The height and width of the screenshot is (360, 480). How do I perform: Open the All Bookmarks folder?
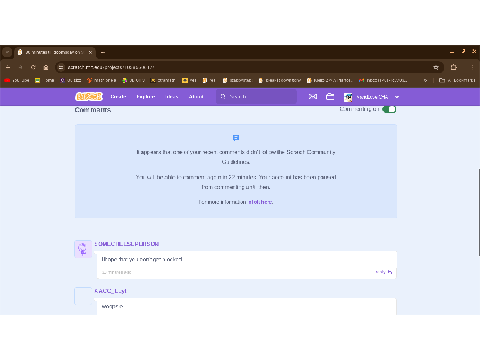[x=457, y=80]
